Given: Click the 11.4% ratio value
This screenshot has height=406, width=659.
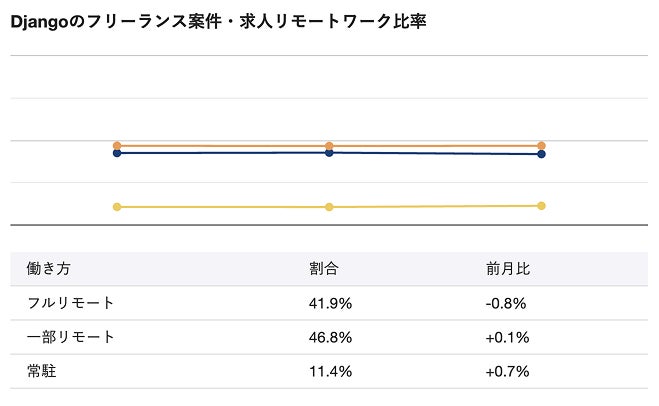Looking at the screenshot, I should point(329,371).
